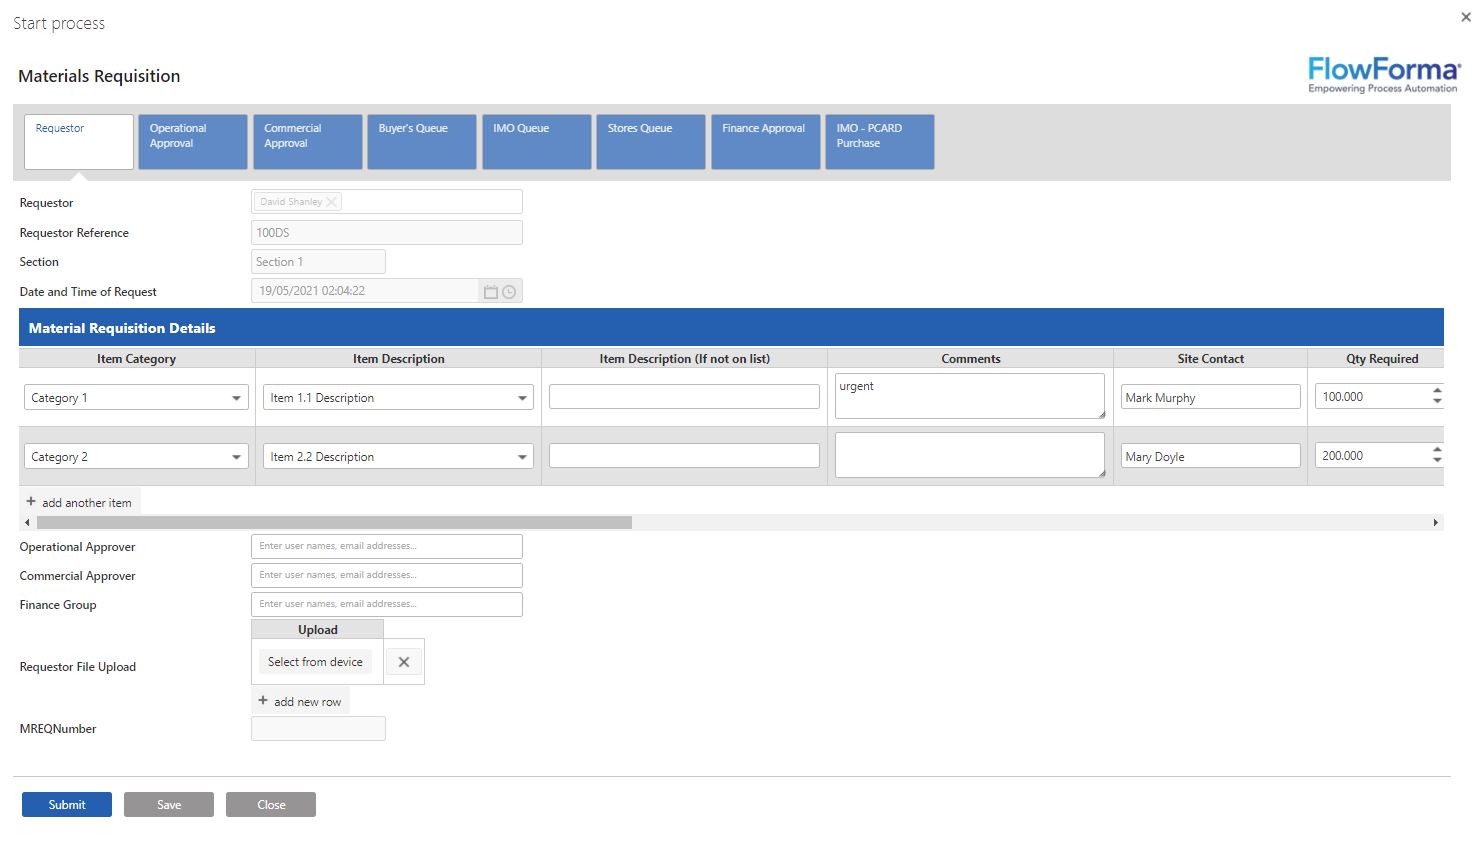Click the plus icon to add new upload row
This screenshot has height=857, width=1484.
coord(263,700)
